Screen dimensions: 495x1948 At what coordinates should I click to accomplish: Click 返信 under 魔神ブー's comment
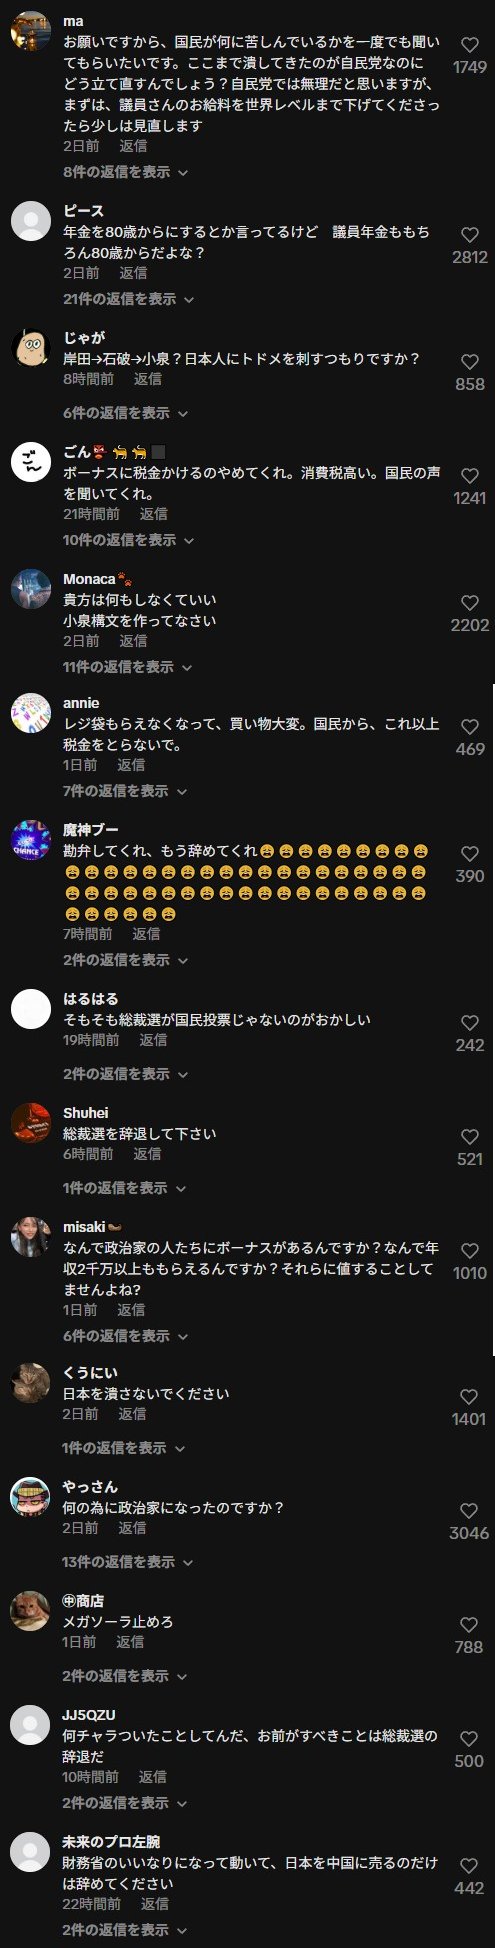pyautogui.click(x=146, y=934)
